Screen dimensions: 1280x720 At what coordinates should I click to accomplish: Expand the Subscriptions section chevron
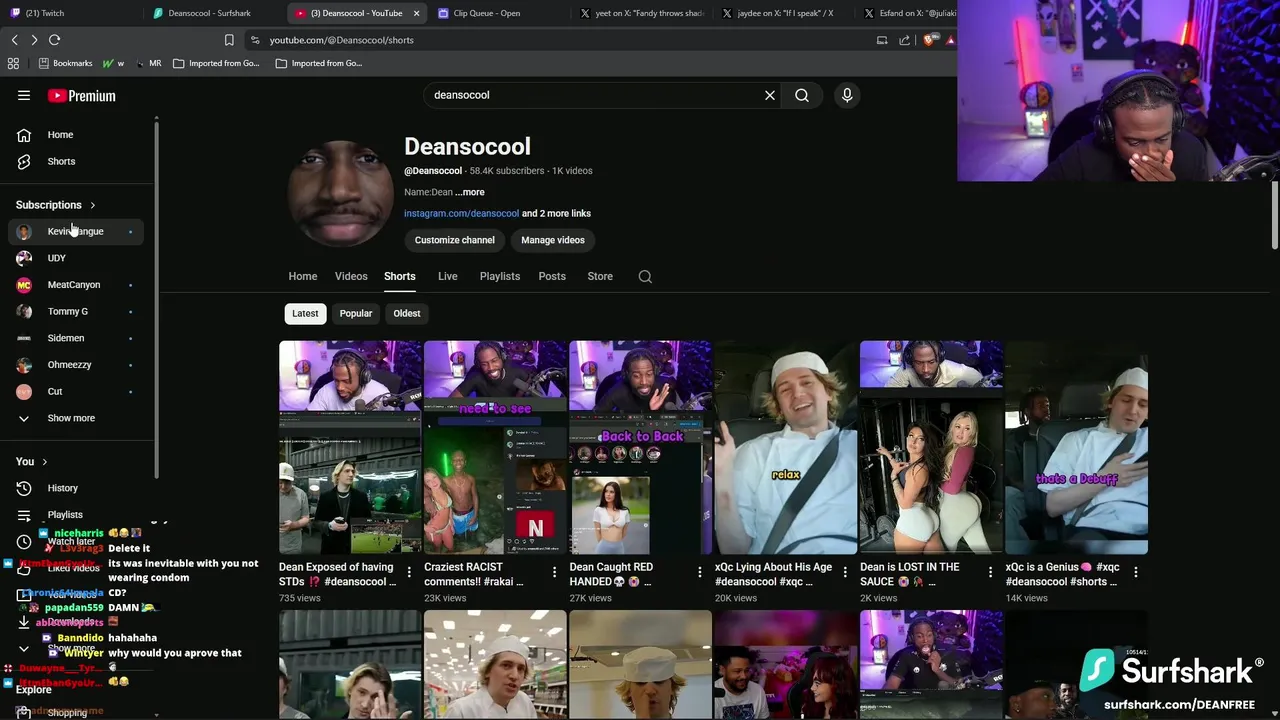coord(93,206)
